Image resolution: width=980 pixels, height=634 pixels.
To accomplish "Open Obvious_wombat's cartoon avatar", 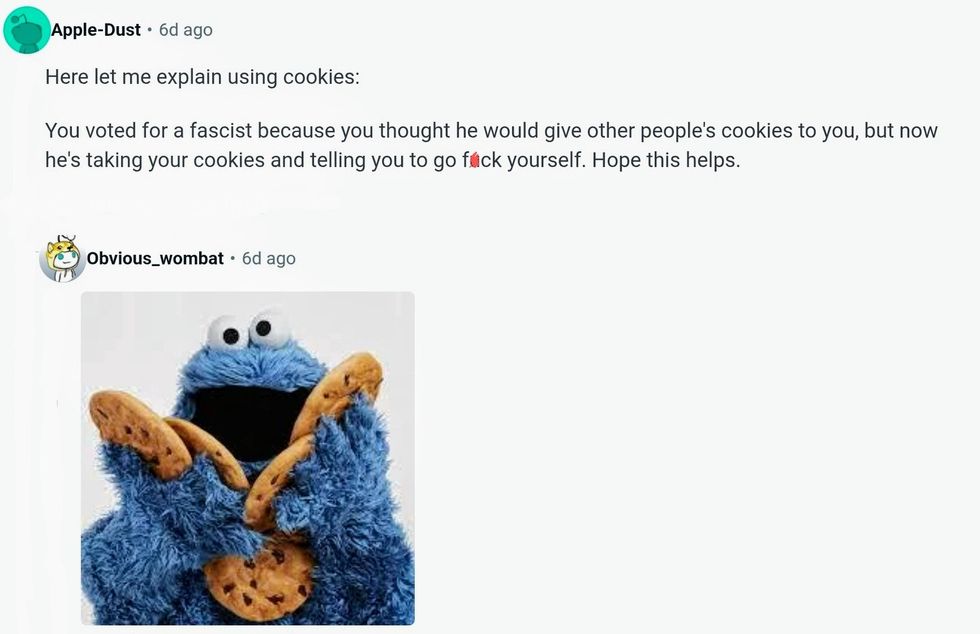I will coord(62,258).
